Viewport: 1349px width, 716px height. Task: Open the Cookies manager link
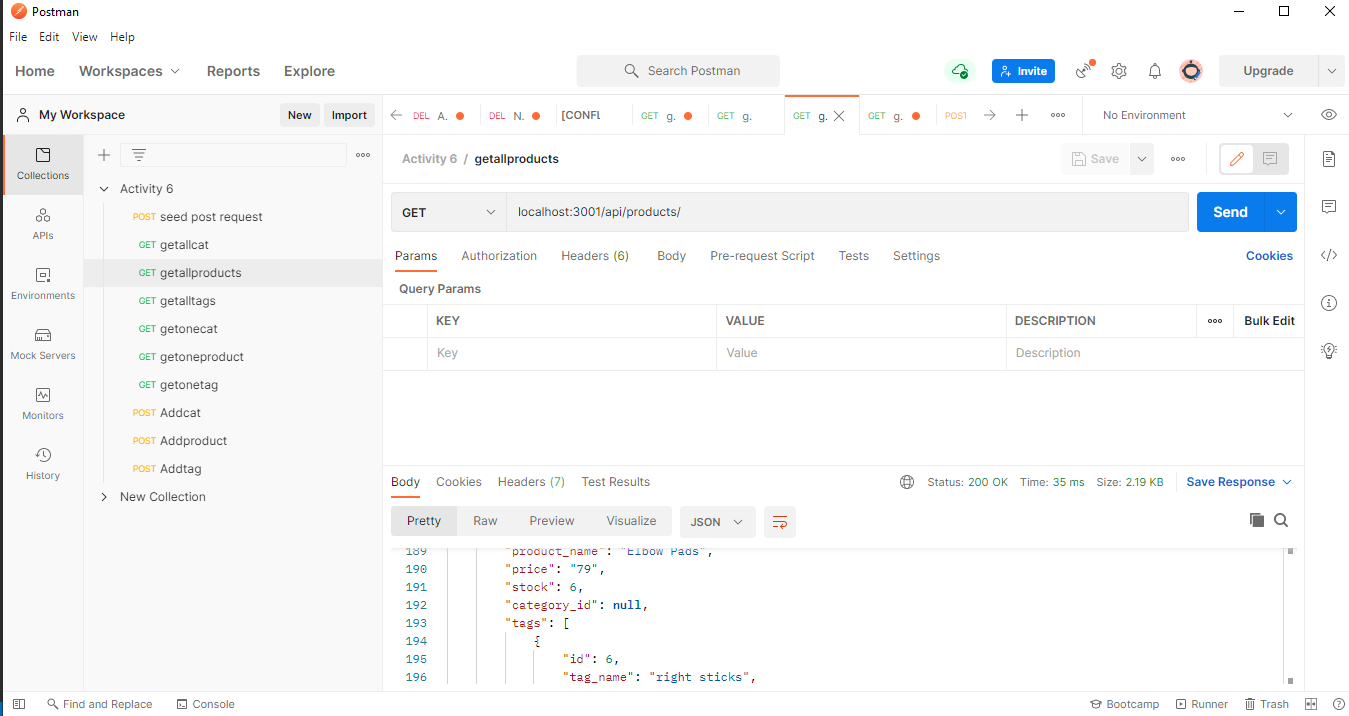point(1269,255)
